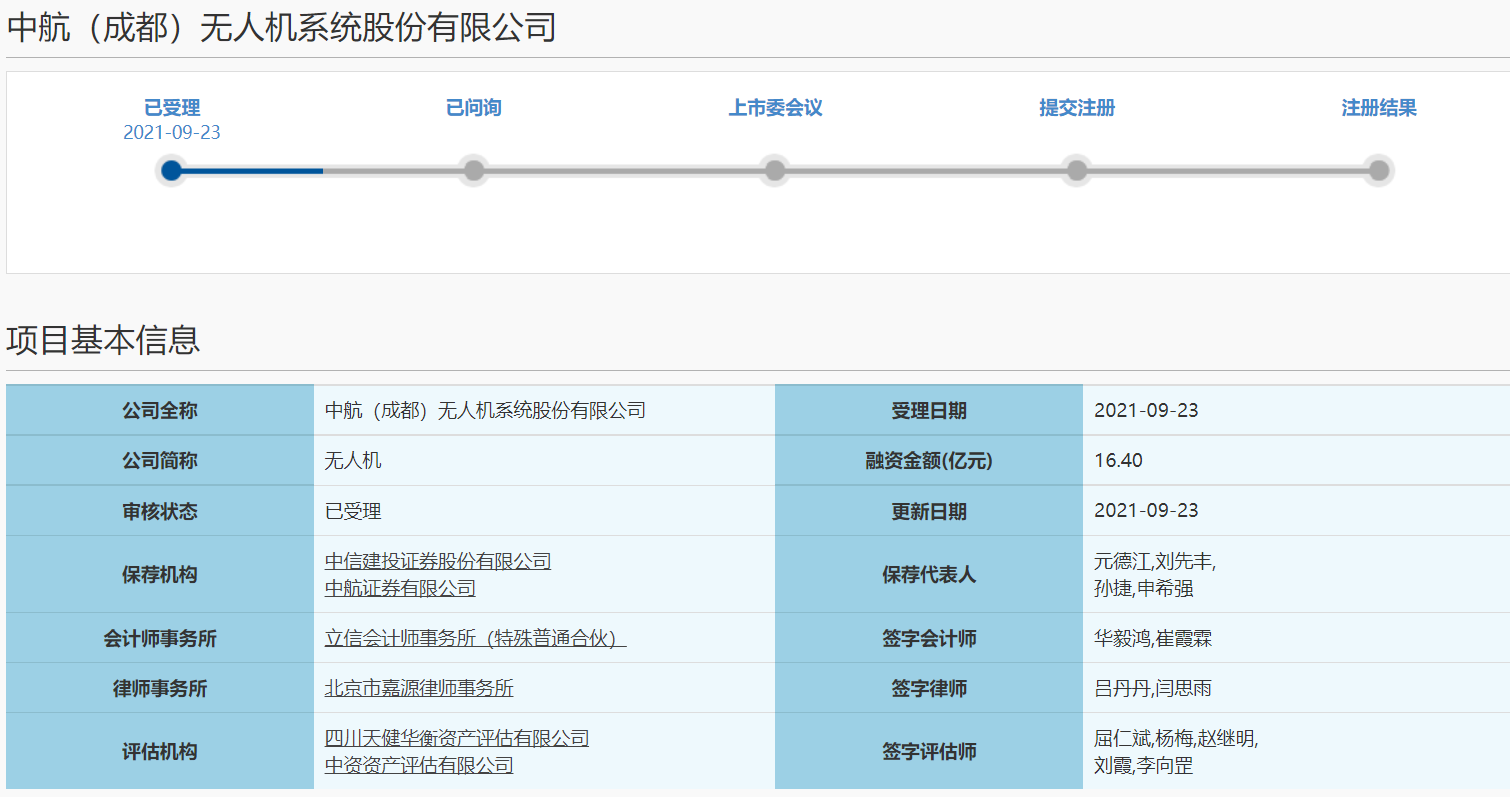Click the page title 中航（成都）无人机系统股份有限公司

[281, 28]
